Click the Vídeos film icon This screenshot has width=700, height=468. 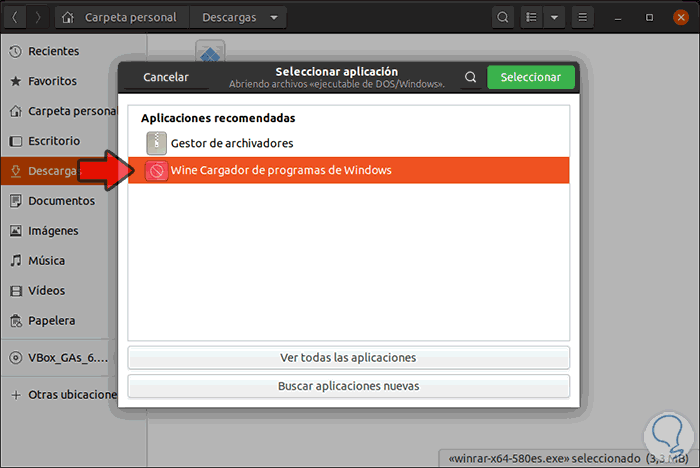coord(16,291)
